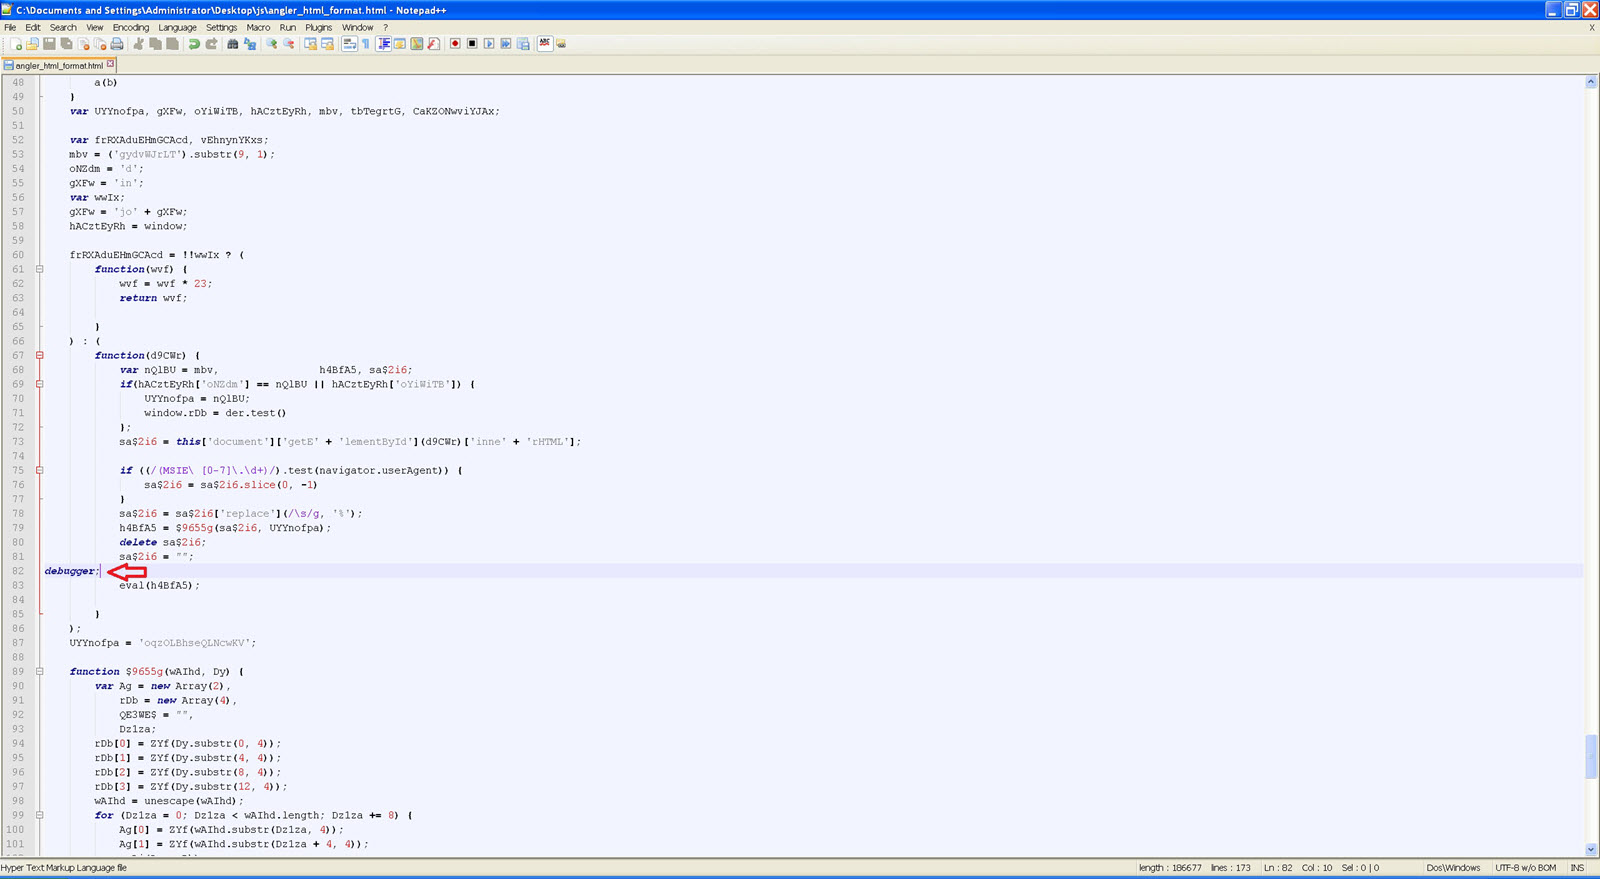
Task: Play back recorded macro icon
Action: click(489, 44)
